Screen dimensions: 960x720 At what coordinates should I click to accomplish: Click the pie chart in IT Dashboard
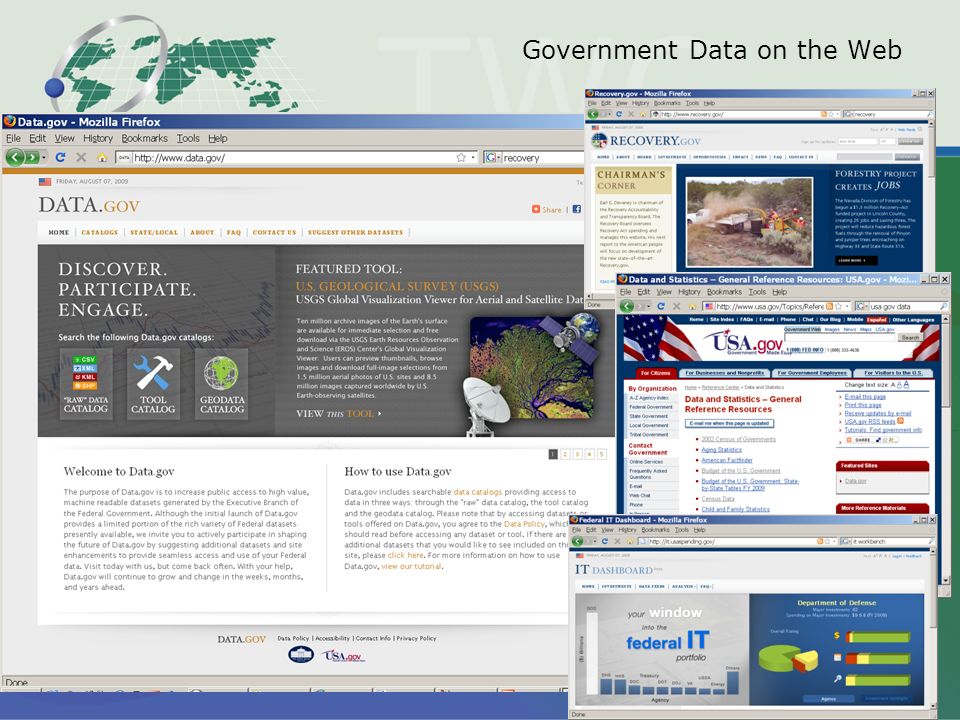pos(788,658)
